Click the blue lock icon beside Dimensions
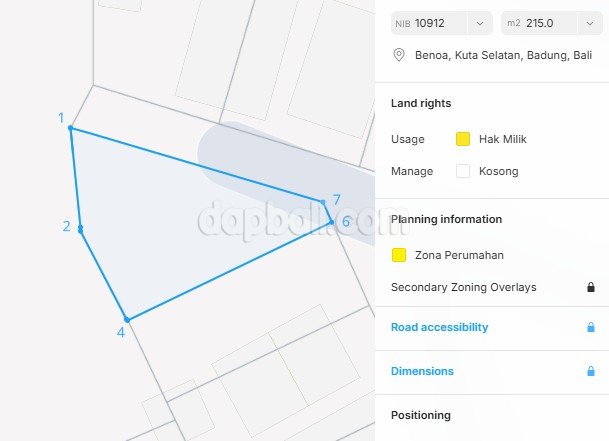The image size is (609, 441). 591,371
